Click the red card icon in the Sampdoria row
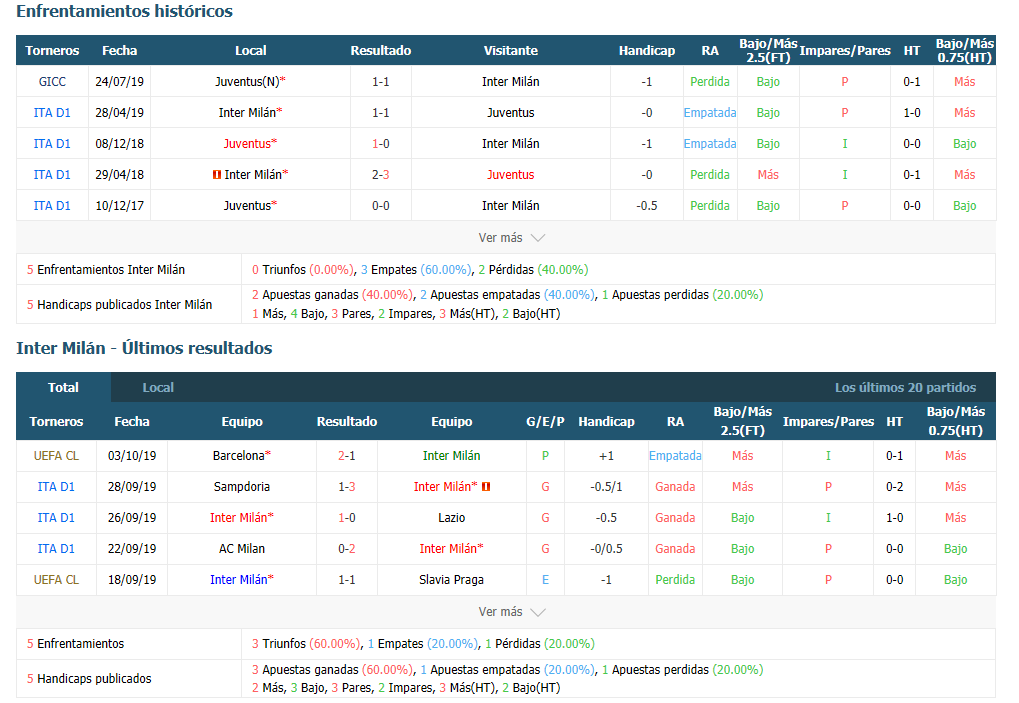This screenshot has width=1019, height=703. click(486, 487)
